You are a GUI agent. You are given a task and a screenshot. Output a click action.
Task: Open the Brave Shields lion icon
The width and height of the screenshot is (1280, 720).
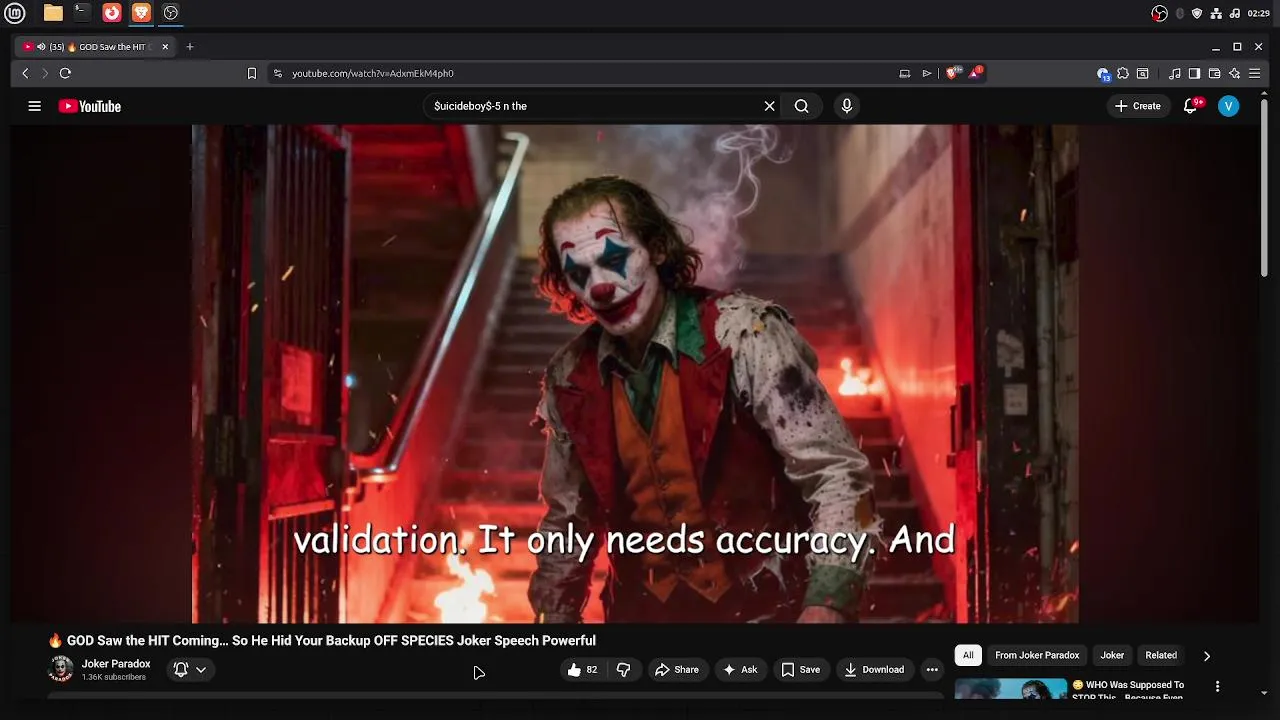tap(952, 73)
